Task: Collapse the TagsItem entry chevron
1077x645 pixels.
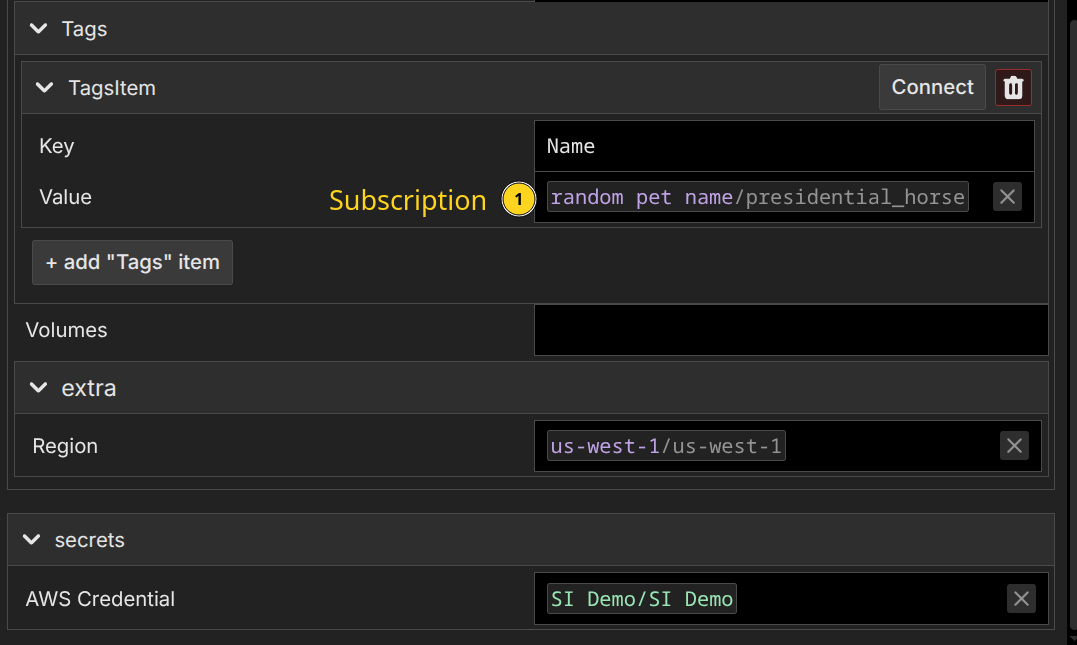Action: (44, 88)
